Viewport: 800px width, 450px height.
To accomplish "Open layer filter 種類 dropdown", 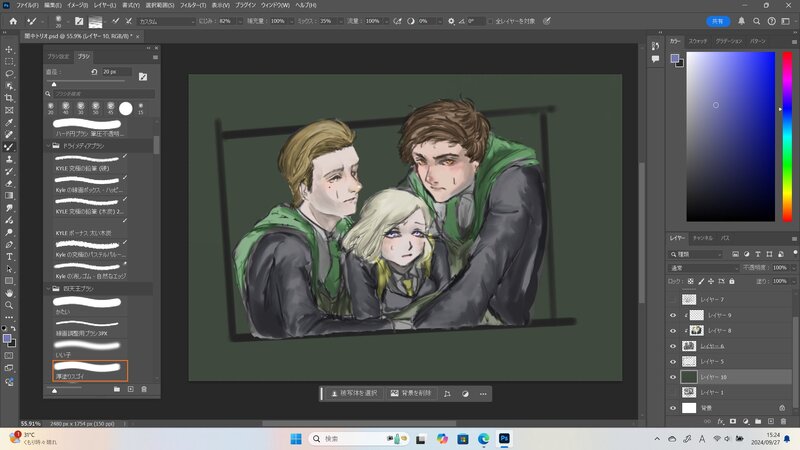I will point(696,254).
